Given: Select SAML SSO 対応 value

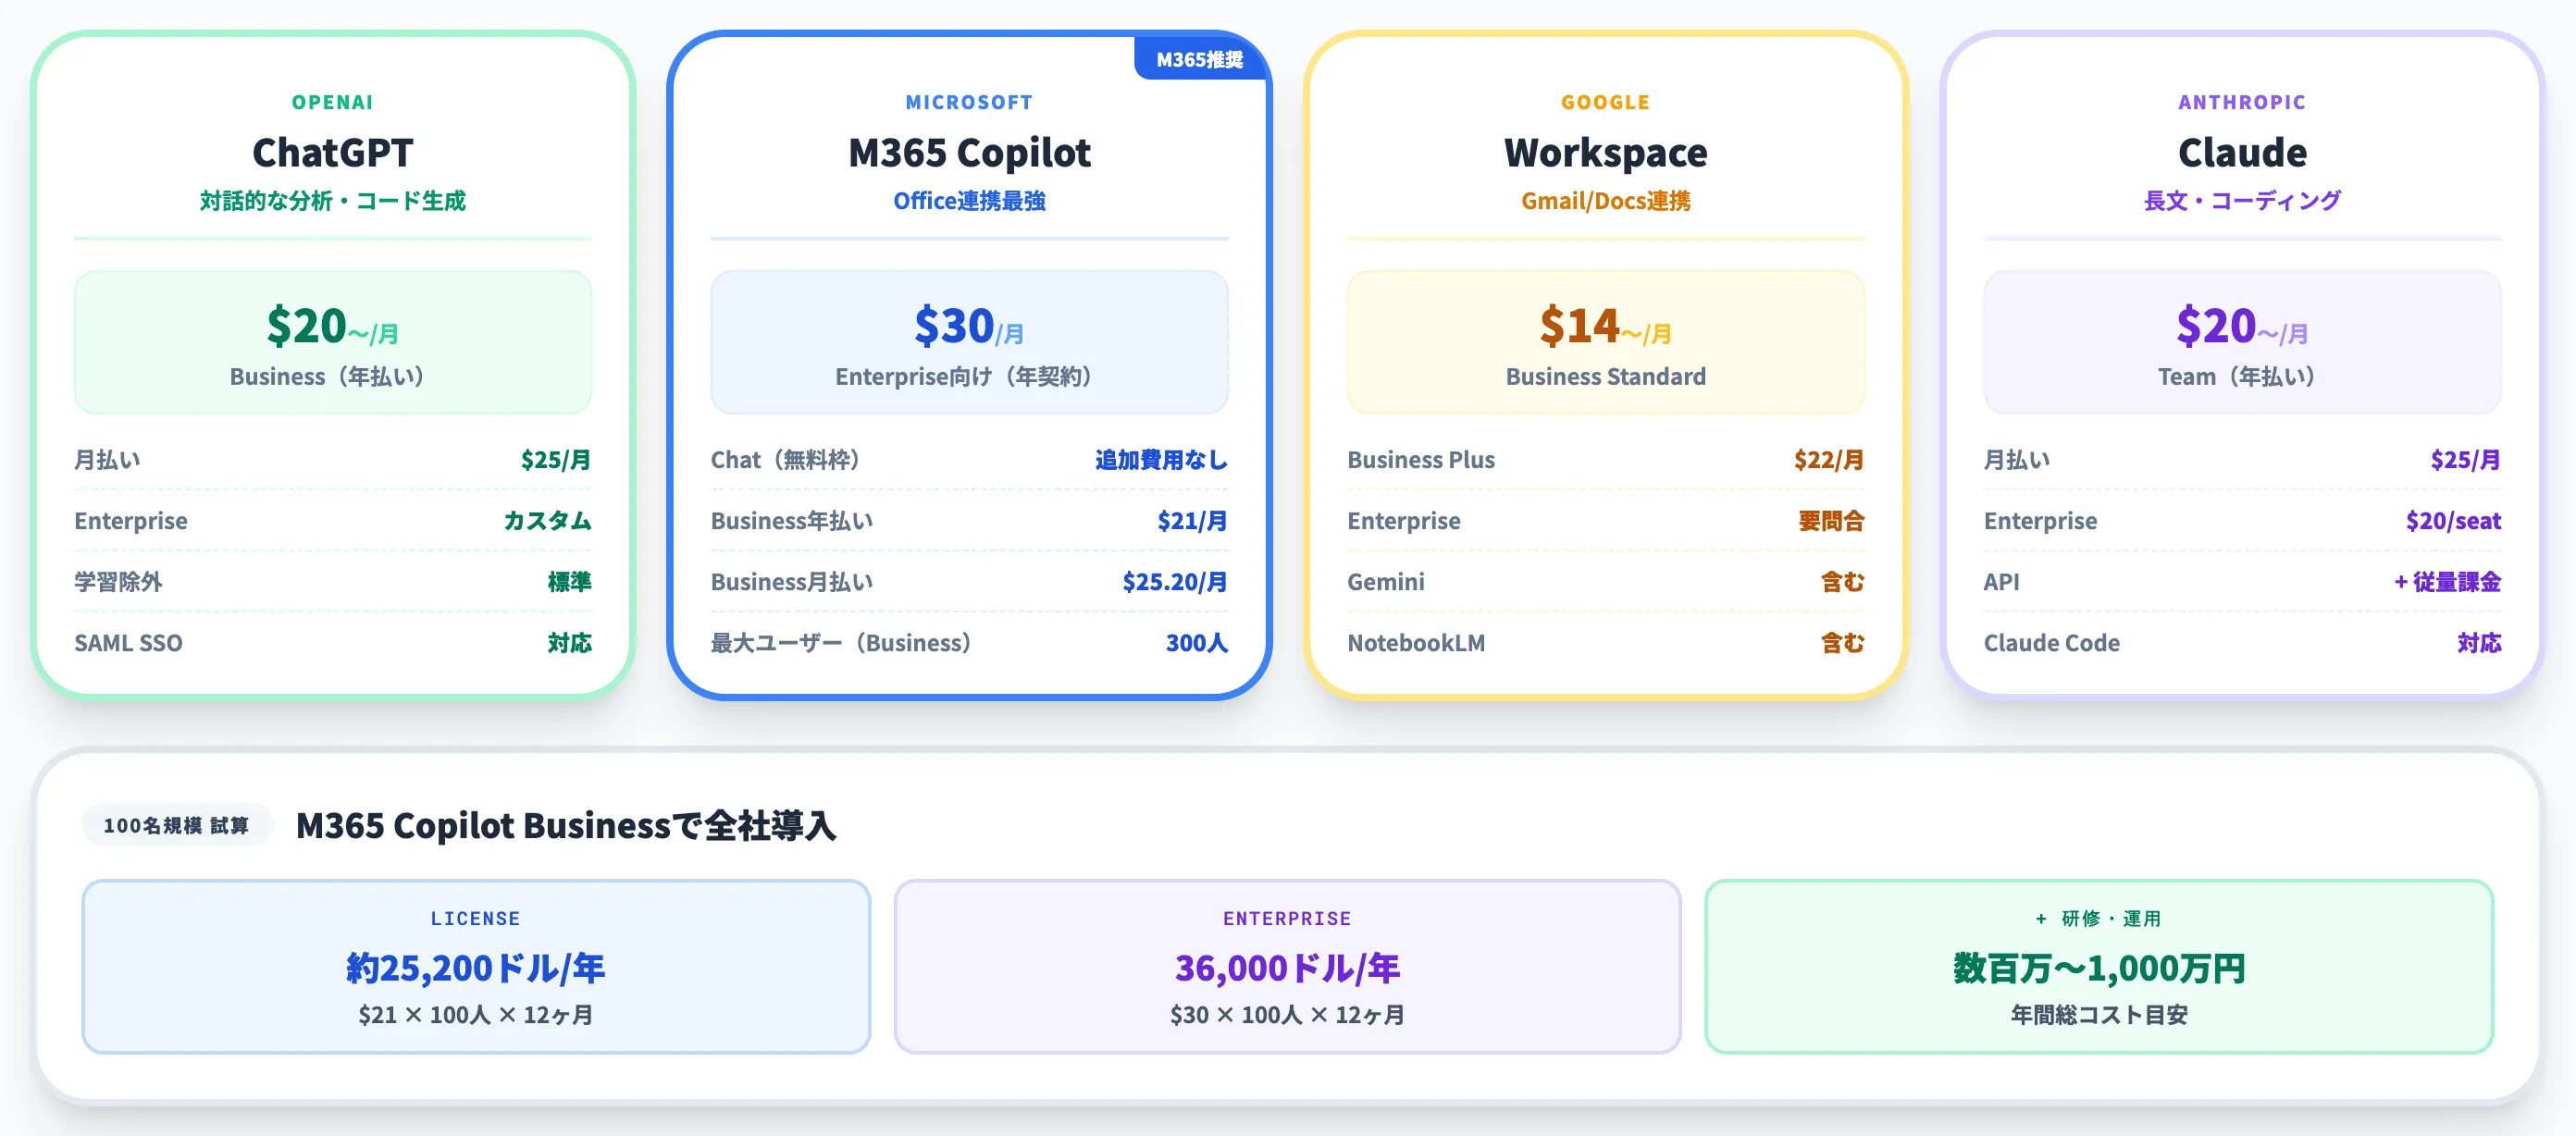Looking at the screenshot, I should pos(569,643).
